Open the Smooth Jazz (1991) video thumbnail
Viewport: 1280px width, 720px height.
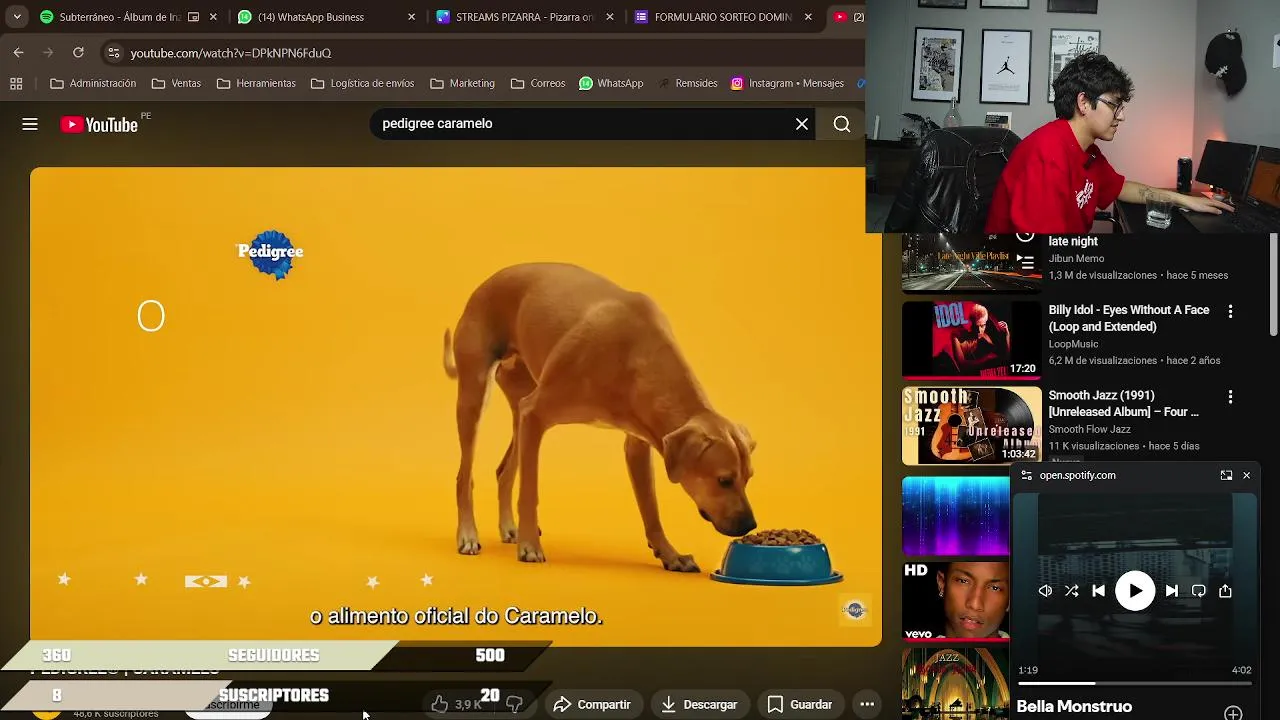pos(971,426)
